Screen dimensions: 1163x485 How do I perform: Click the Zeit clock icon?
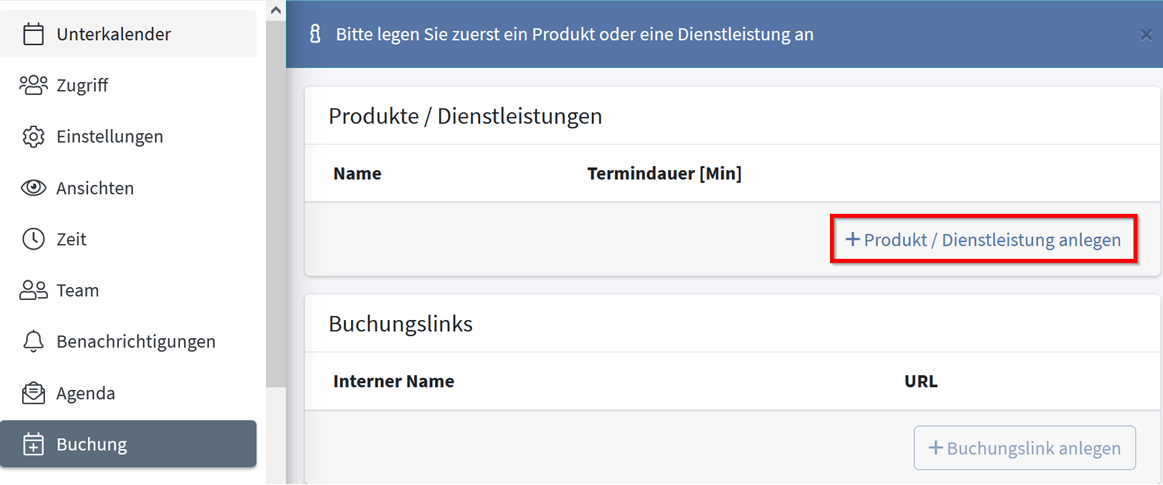[33, 240]
